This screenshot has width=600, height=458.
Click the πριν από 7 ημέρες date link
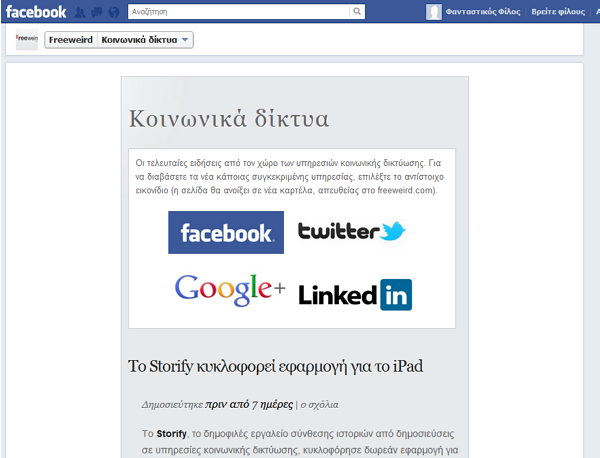coord(249,404)
